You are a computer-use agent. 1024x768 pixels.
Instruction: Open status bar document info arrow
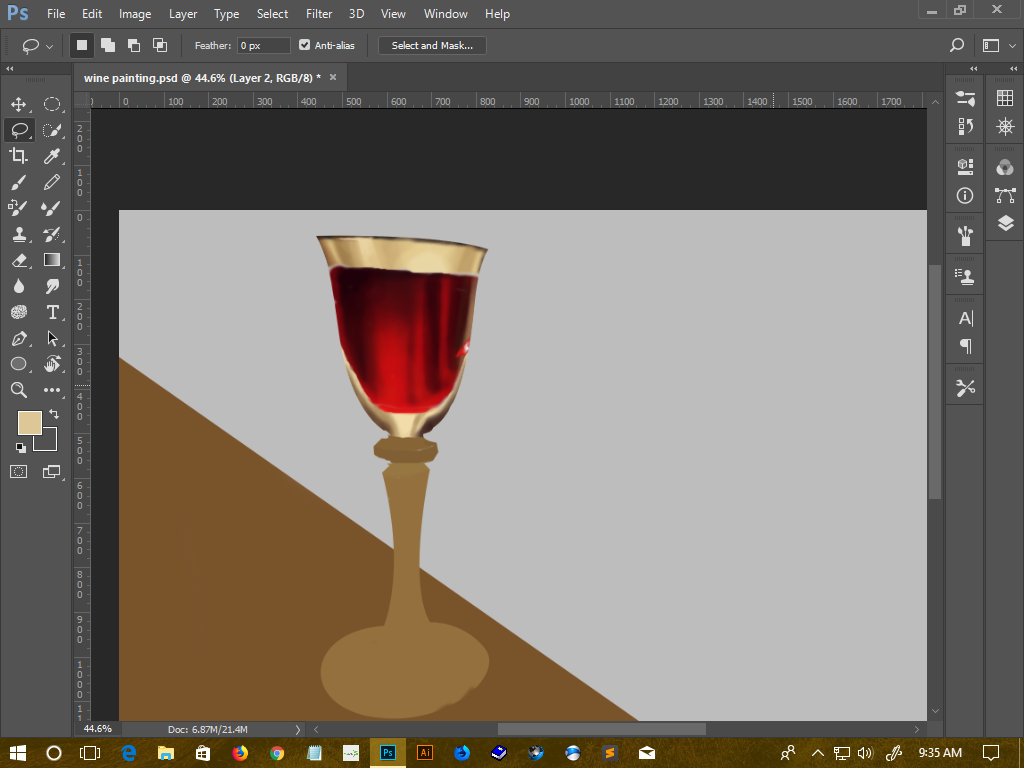coord(298,729)
